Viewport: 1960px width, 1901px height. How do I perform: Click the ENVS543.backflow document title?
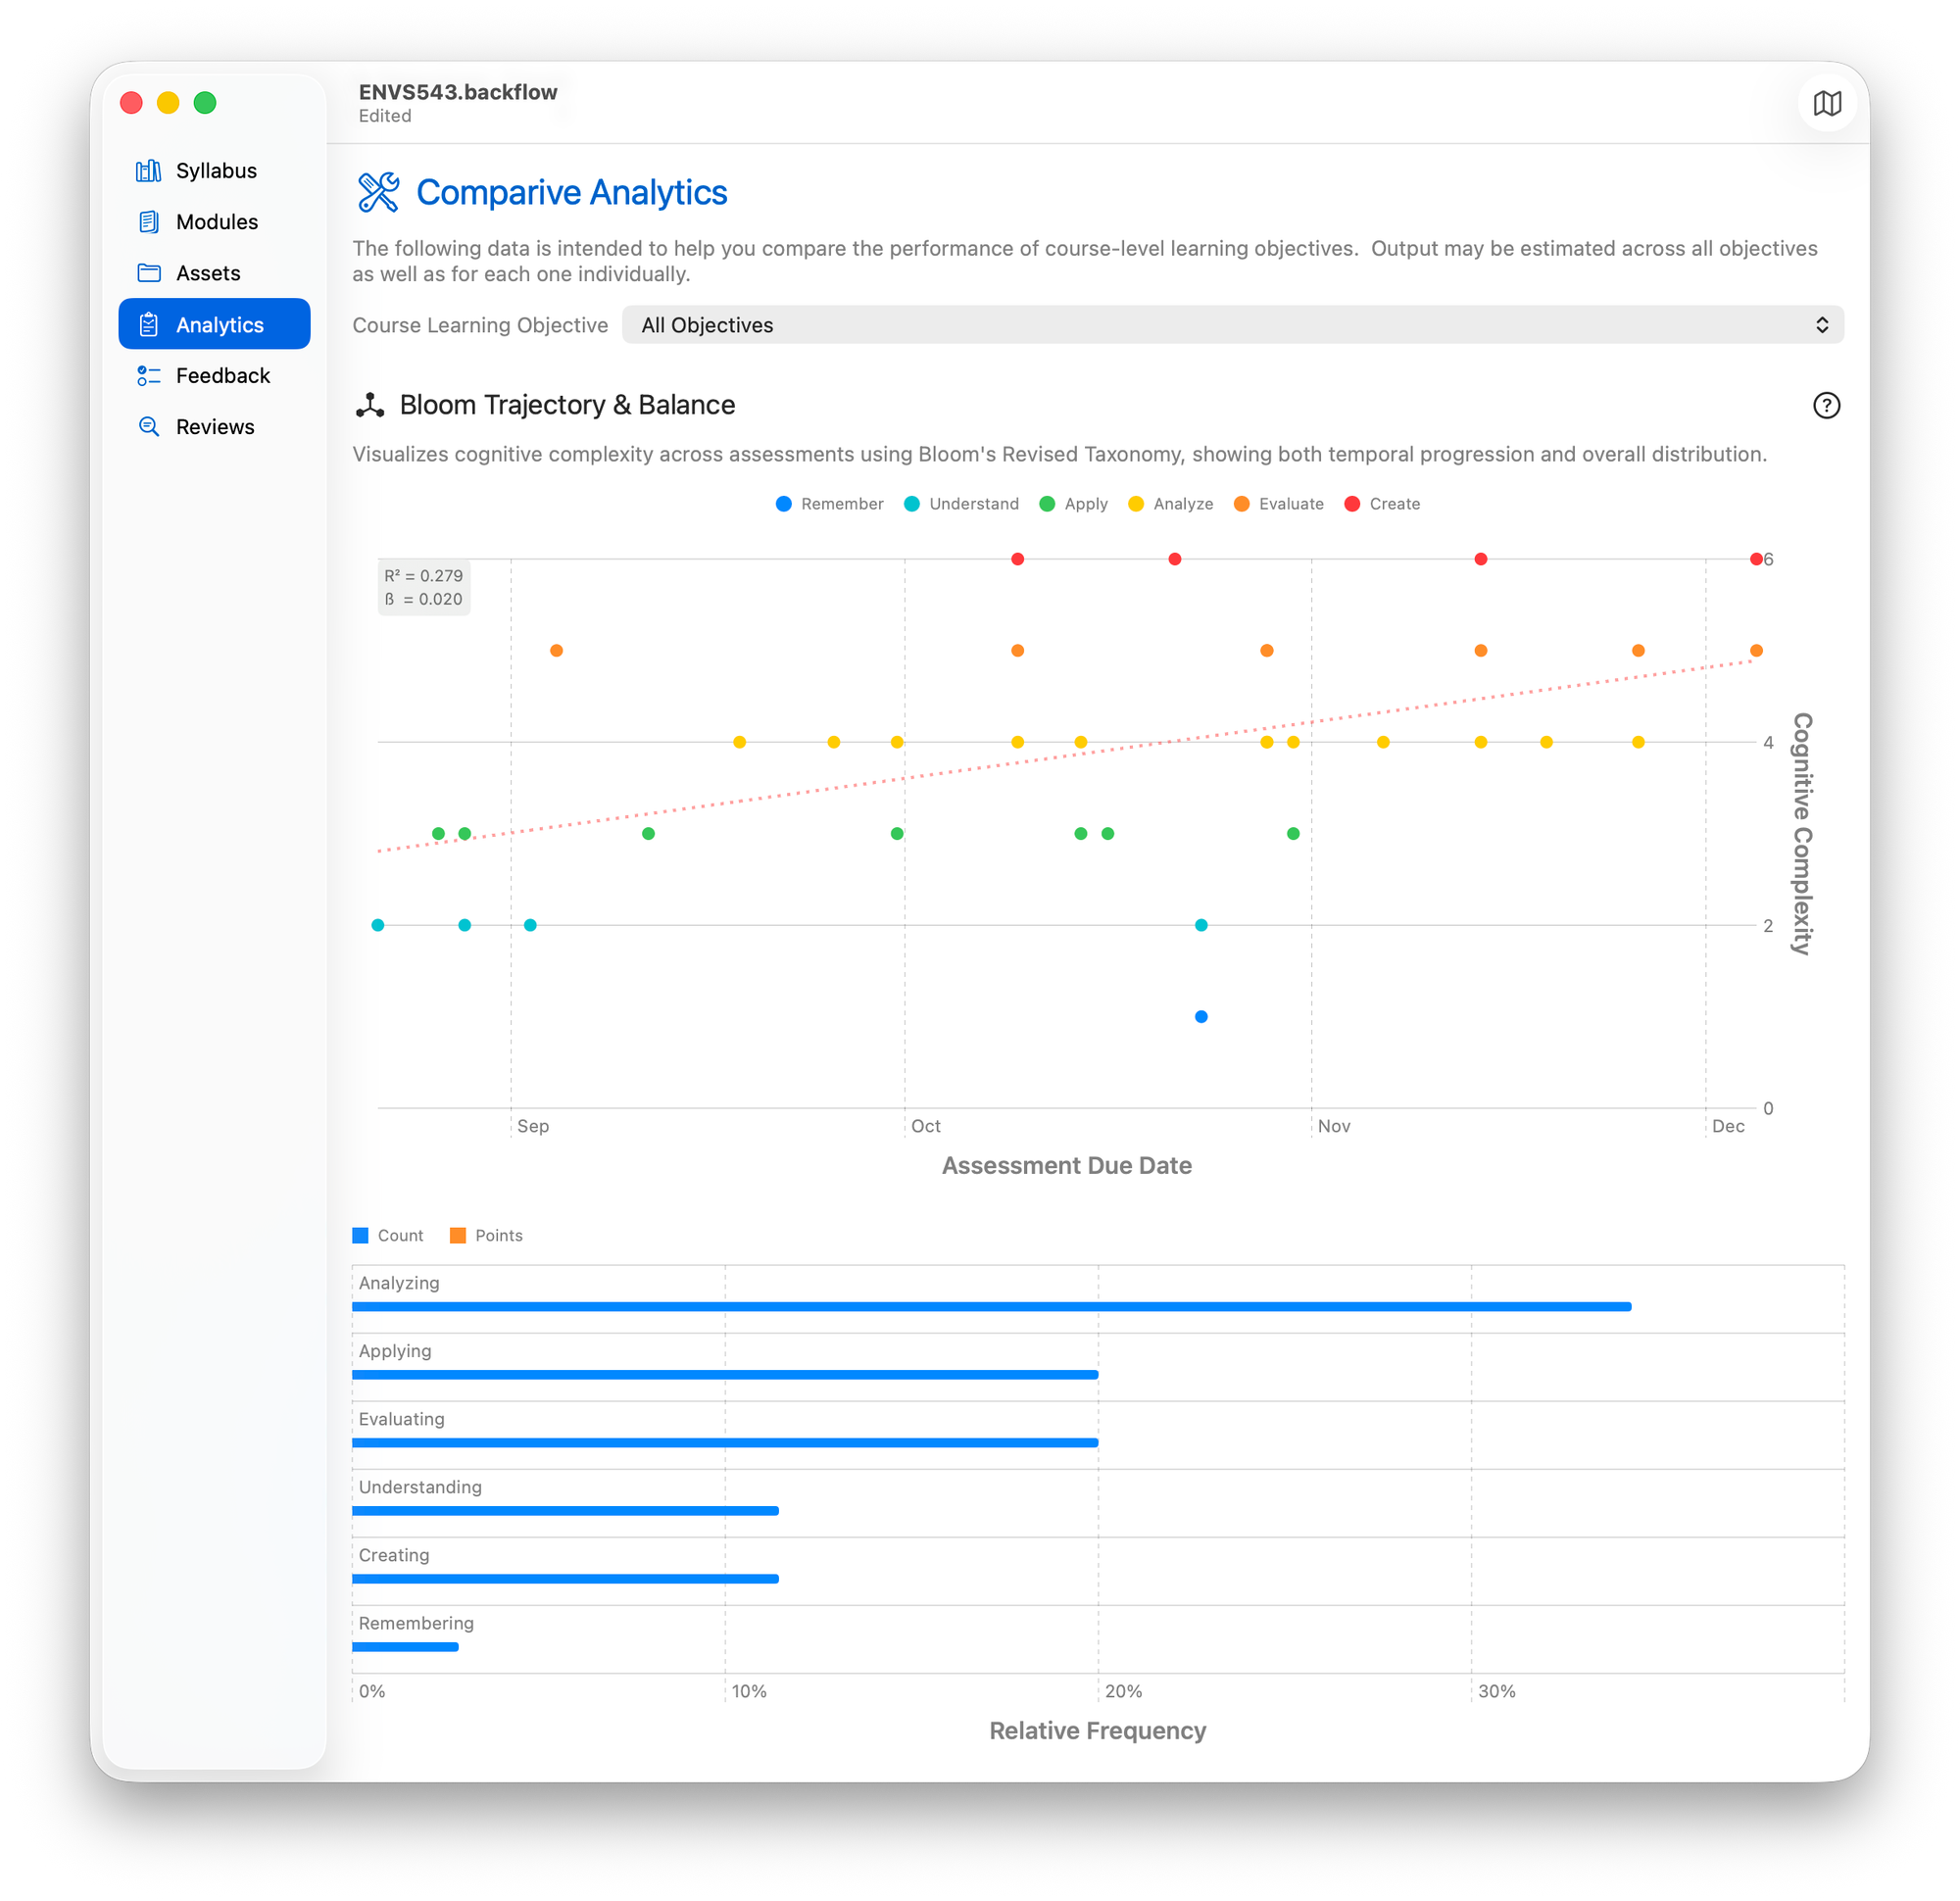(x=458, y=92)
